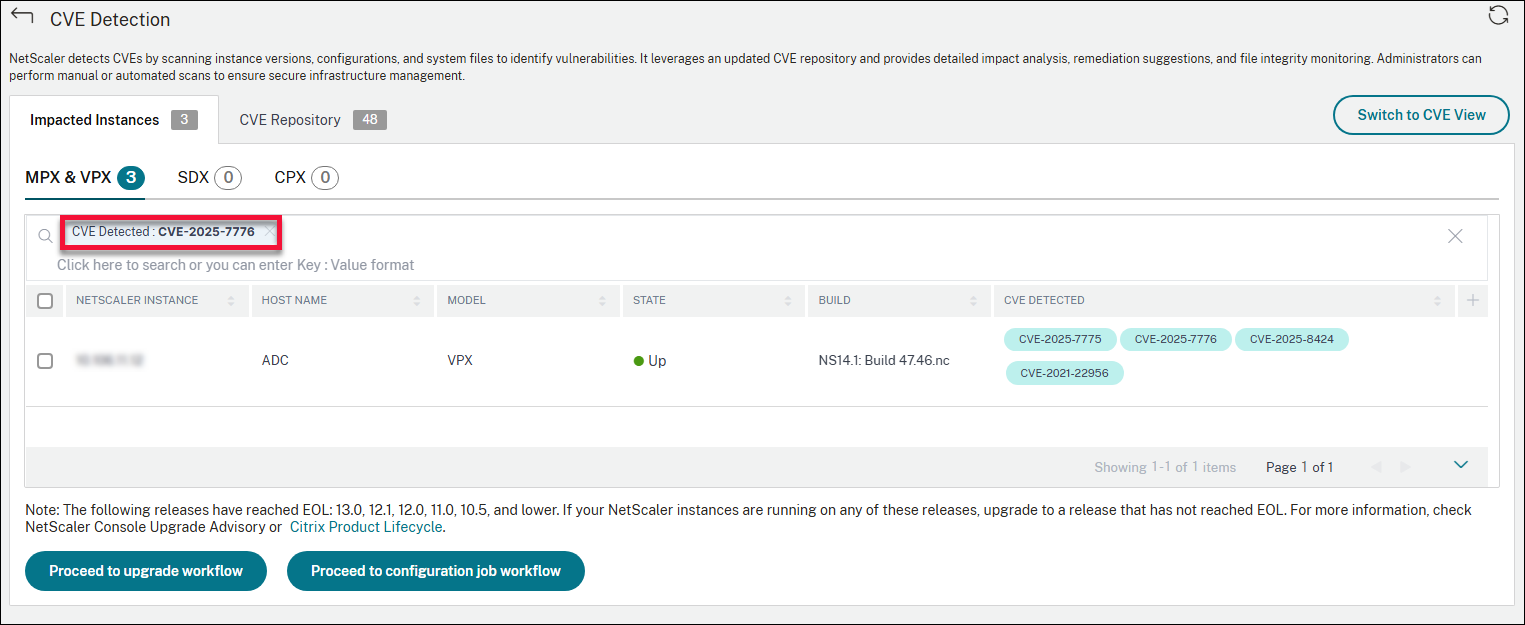Expand the pagination options chevron
Image resolution: width=1525 pixels, height=625 pixels.
coord(1461,465)
